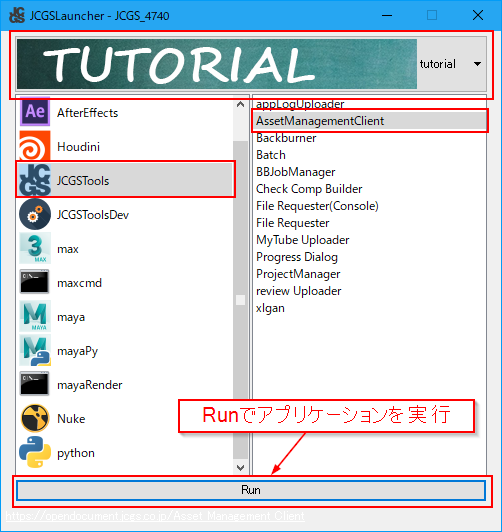
Task: Select AssetManagementClient in tool list
Action: (x=370, y=121)
